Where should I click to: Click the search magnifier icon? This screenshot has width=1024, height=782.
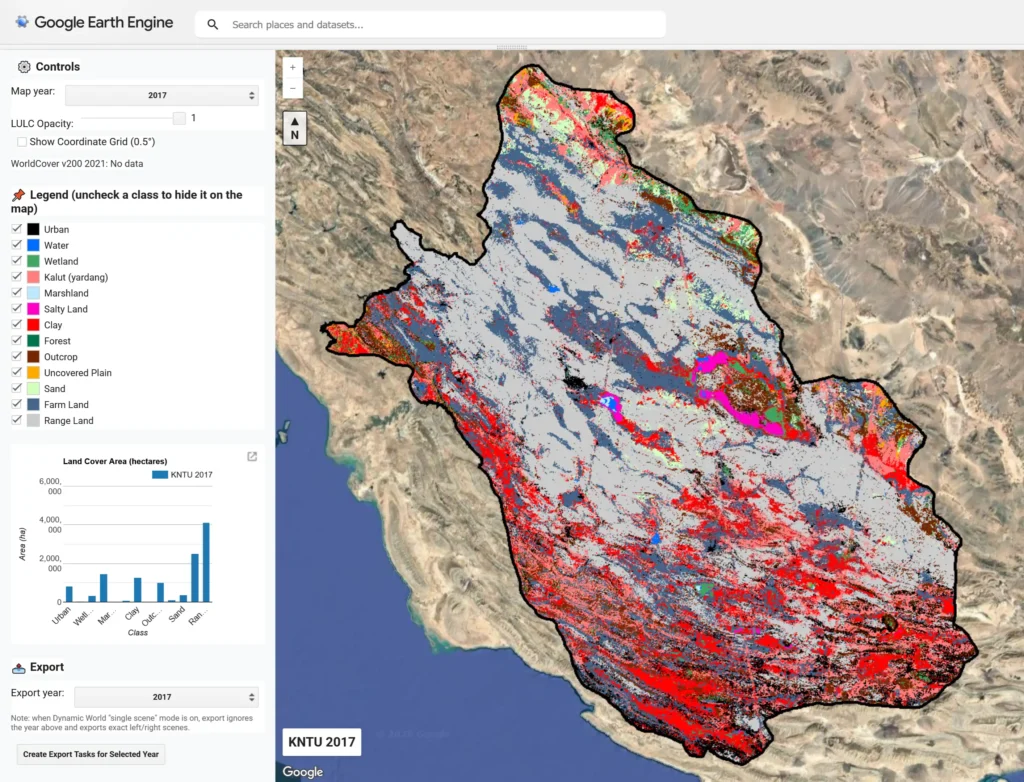212,25
